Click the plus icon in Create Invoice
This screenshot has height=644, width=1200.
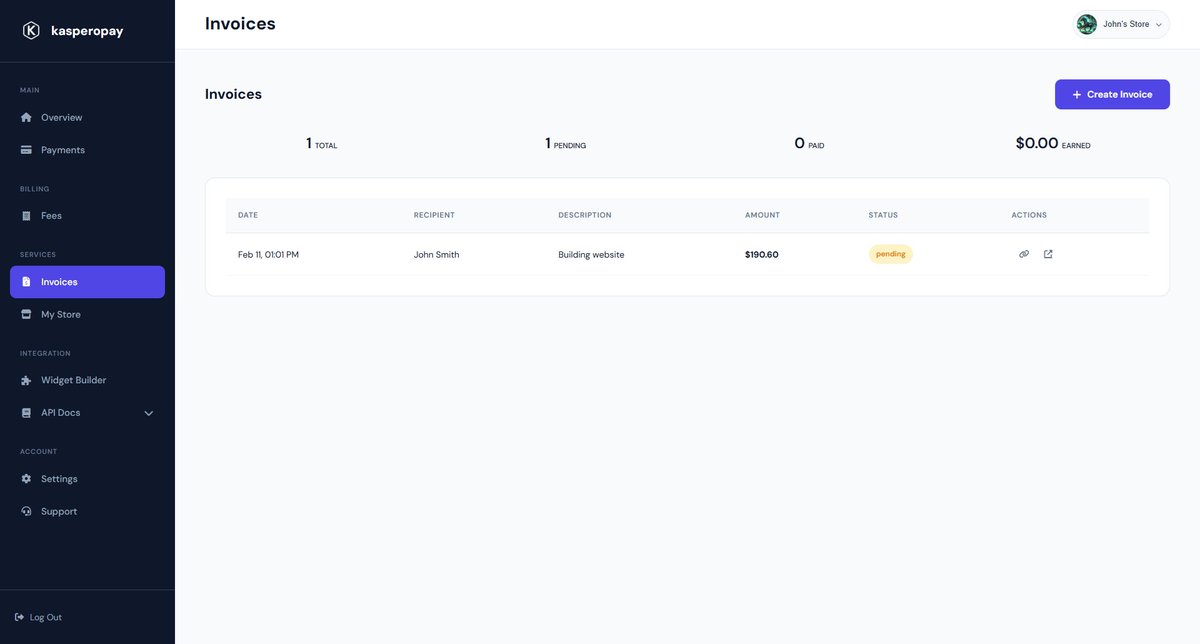click(x=1077, y=94)
